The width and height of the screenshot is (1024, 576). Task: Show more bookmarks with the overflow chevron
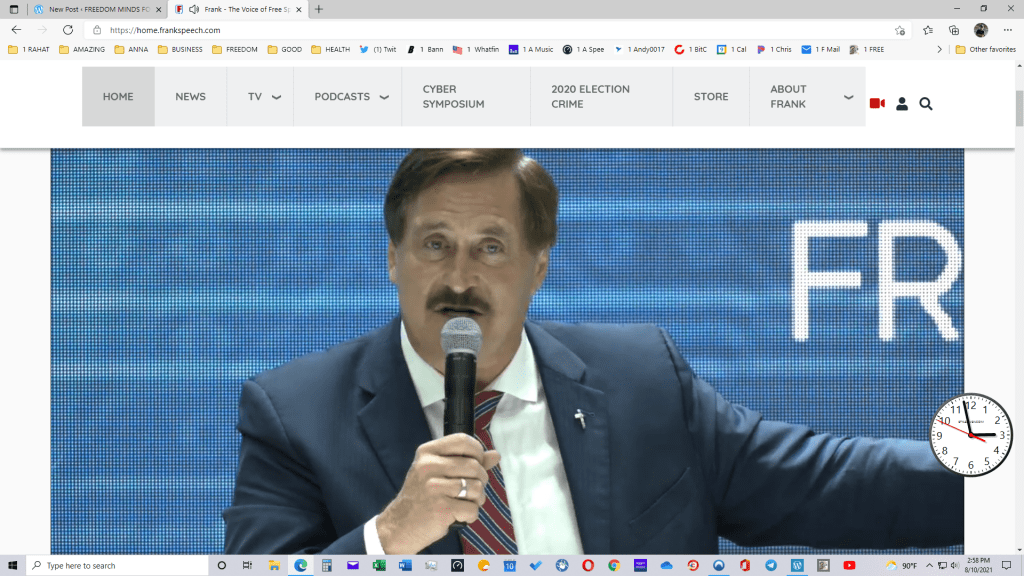point(939,49)
